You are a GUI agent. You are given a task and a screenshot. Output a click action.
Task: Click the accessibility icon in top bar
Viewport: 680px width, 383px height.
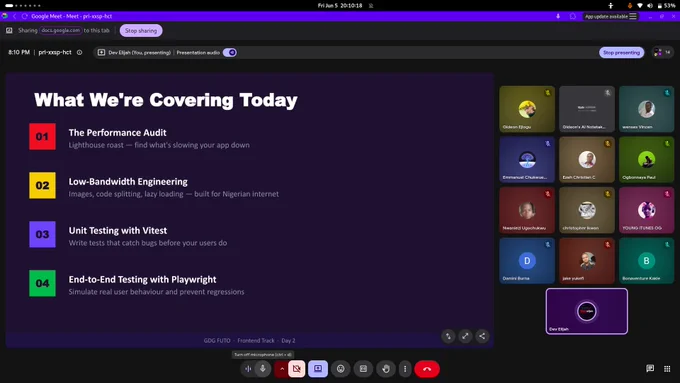[611, 6]
